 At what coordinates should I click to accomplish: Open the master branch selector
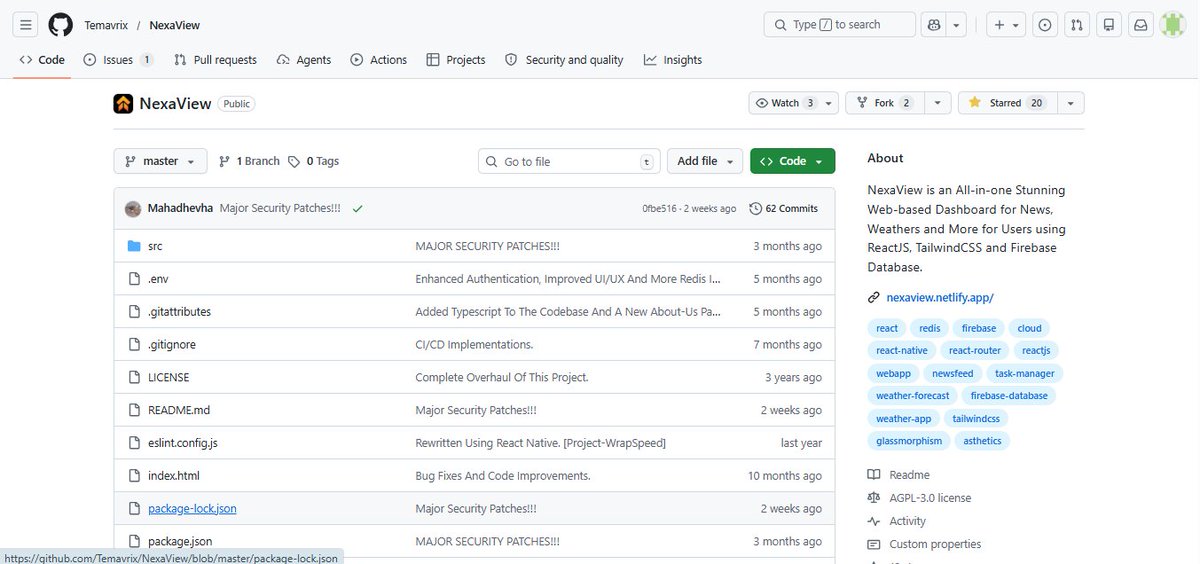point(161,161)
